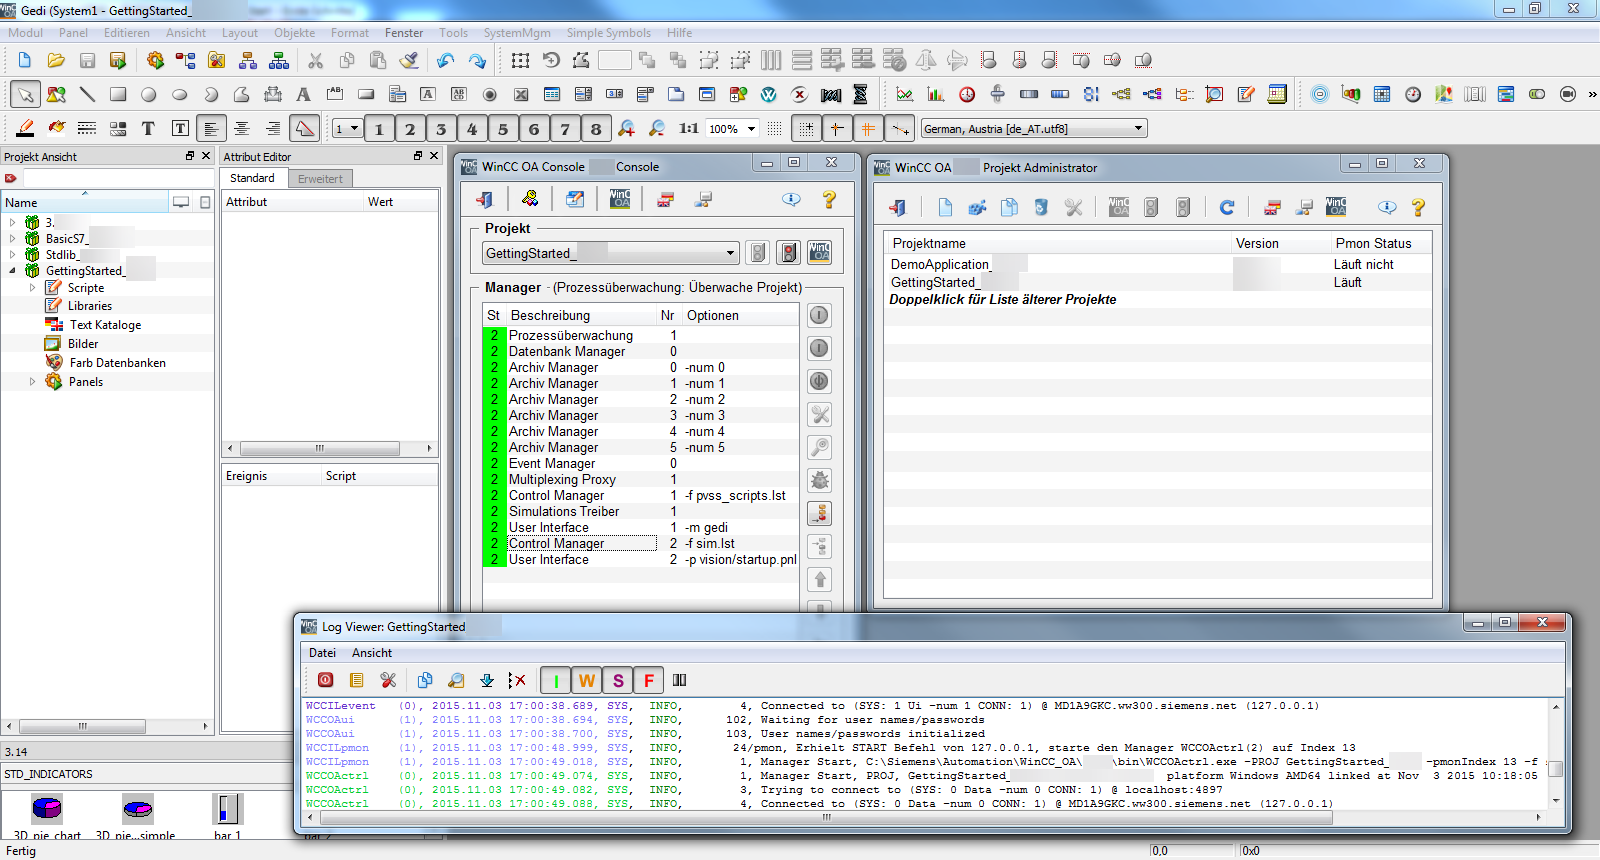This screenshot has width=1600, height=860.
Task: Expand the Stdlib project tree node
Action: [x=13, y=255]
